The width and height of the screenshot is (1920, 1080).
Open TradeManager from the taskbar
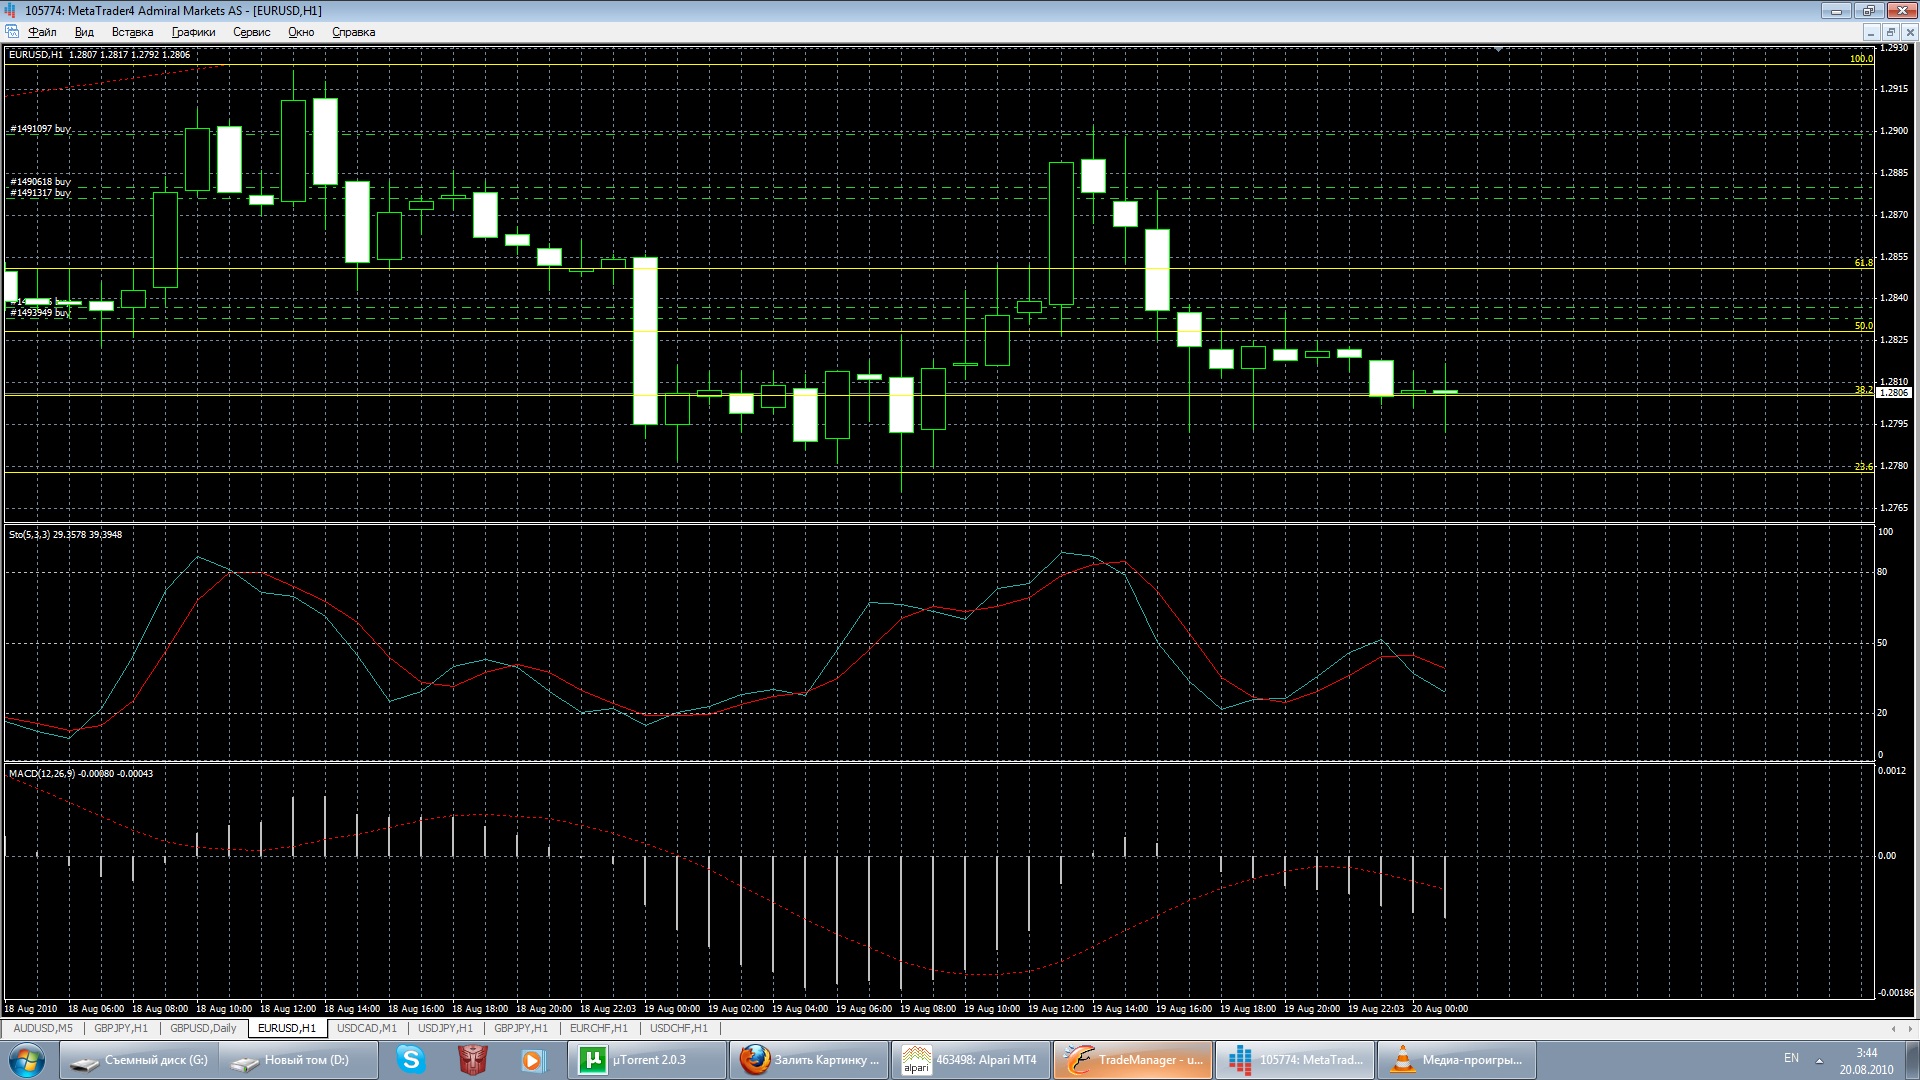[1133, 1059]
